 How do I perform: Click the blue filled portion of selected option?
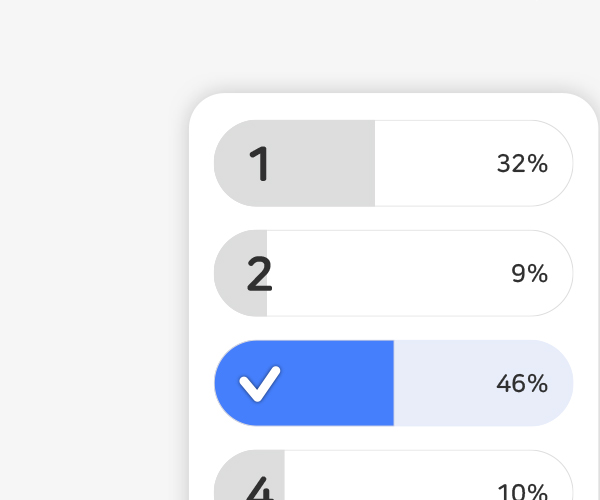(x=304, y=383)
